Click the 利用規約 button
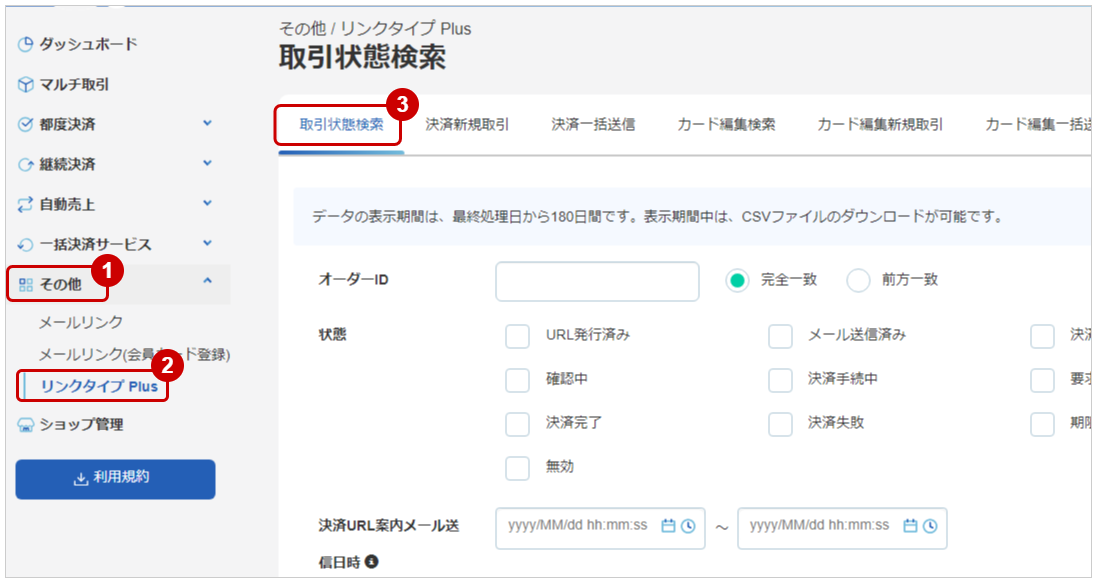This screenshot has width=1096, height=582. pyautogui.click(x=115, y=479)
